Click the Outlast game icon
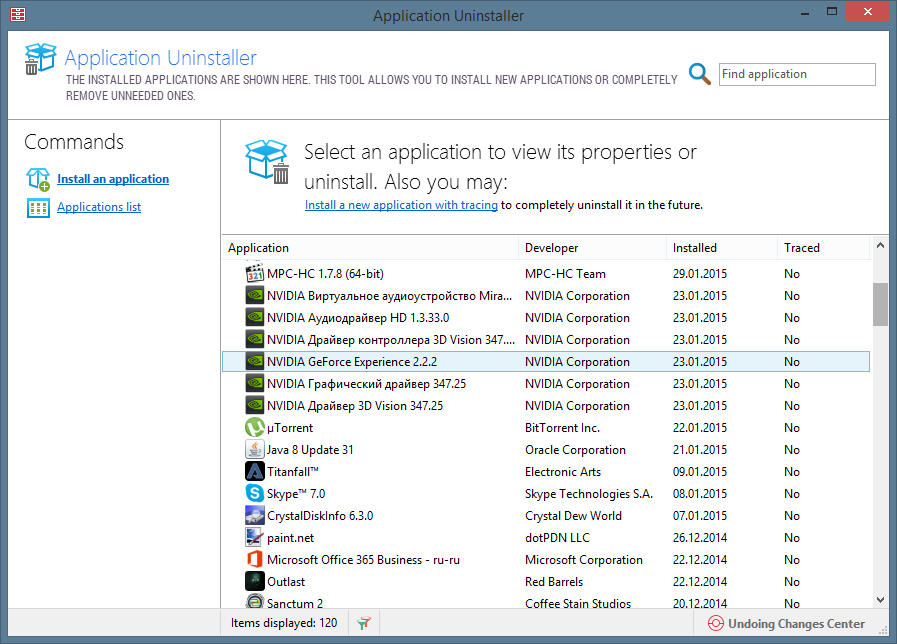 [x=255, y=581]
